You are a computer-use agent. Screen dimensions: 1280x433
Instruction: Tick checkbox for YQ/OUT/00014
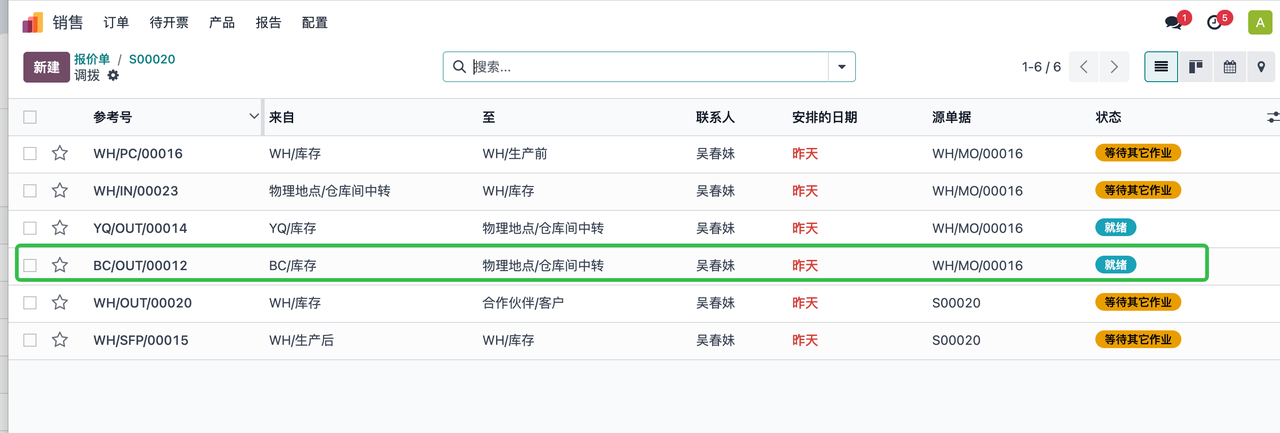30,228
